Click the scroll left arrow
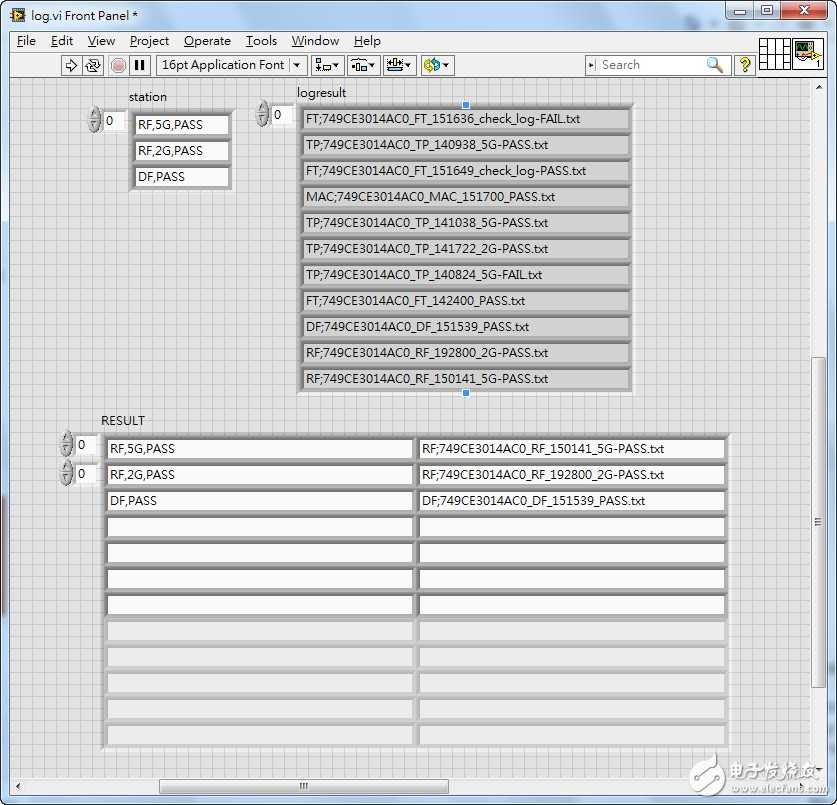 [x=18, y=786]
